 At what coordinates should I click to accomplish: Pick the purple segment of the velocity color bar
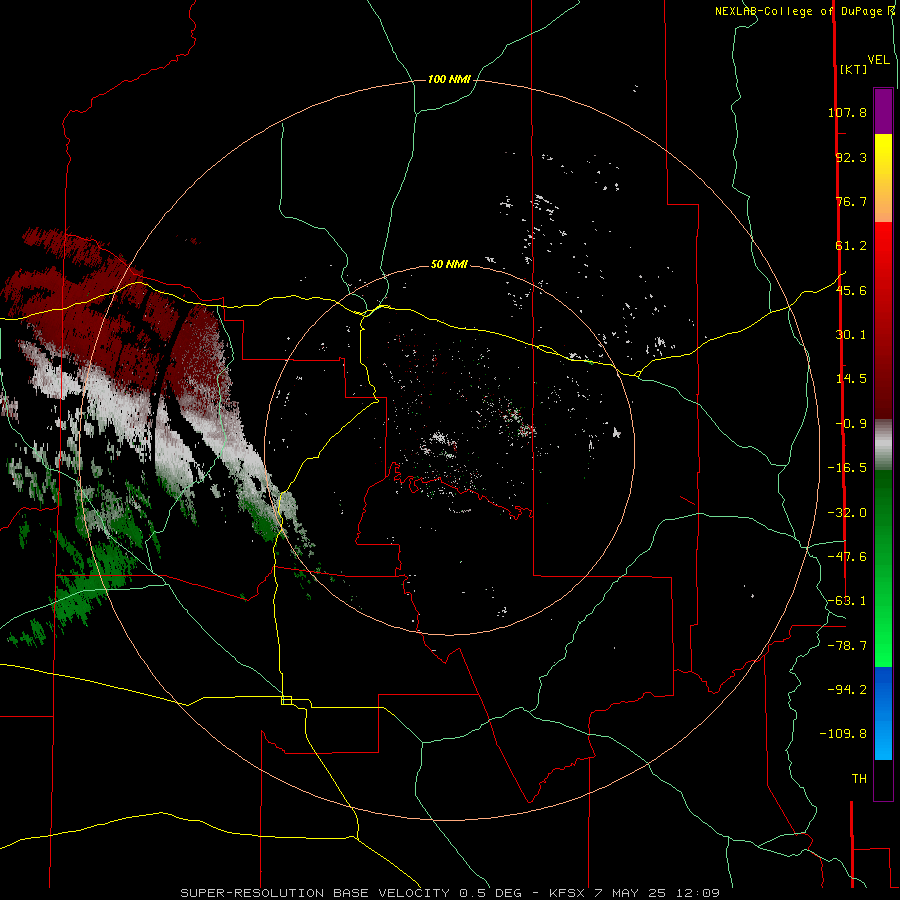(x=883, y=111)
